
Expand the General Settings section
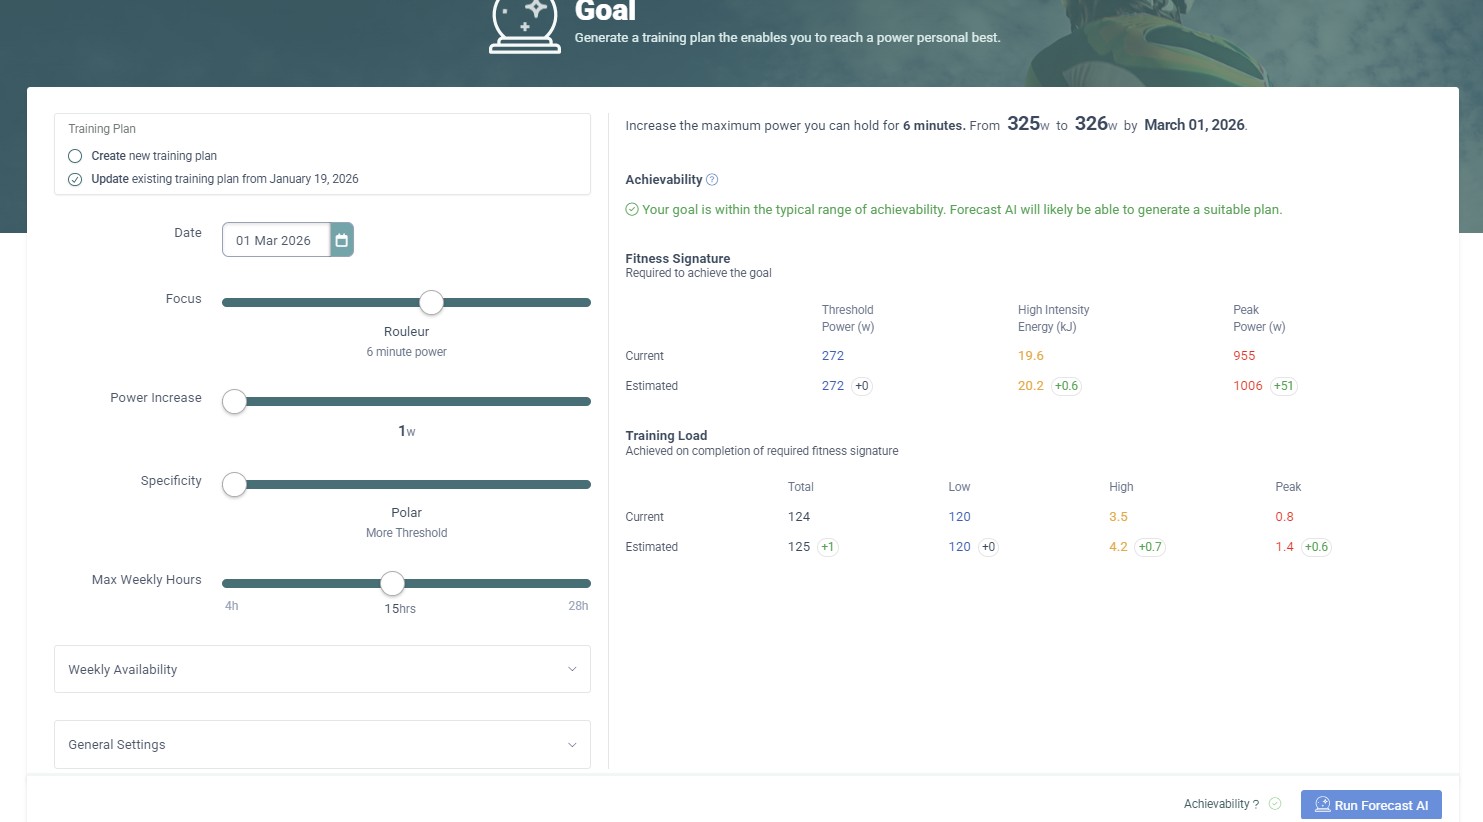pyautogui.click(x=322, y=745)
